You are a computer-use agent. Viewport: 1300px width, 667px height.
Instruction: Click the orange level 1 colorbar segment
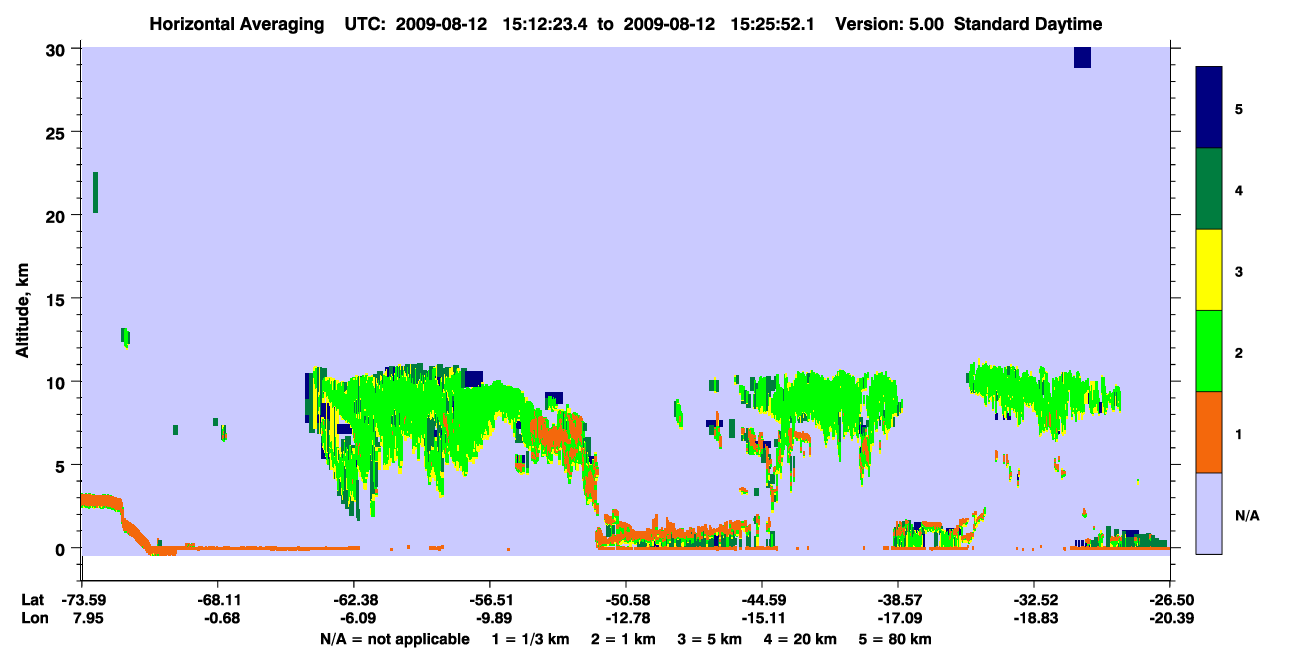click(1209, 432)
